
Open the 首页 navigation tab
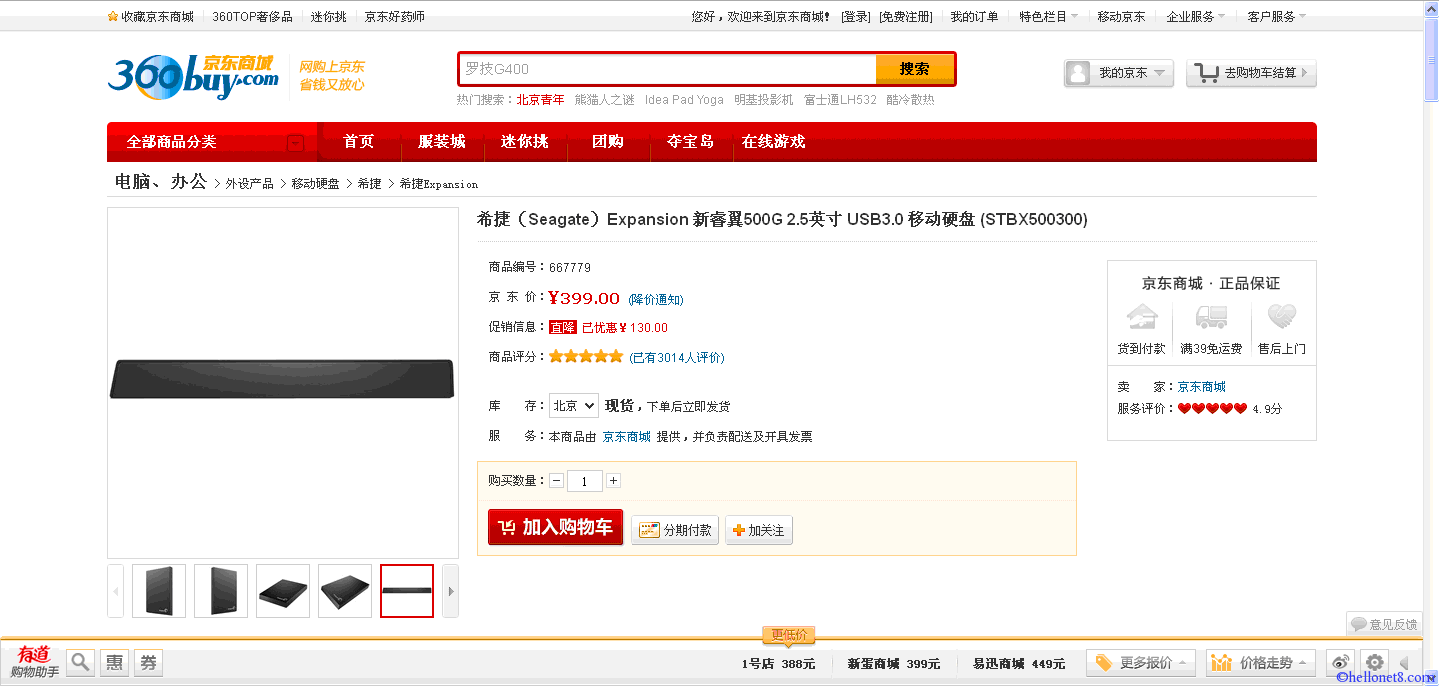click(359, 142)
